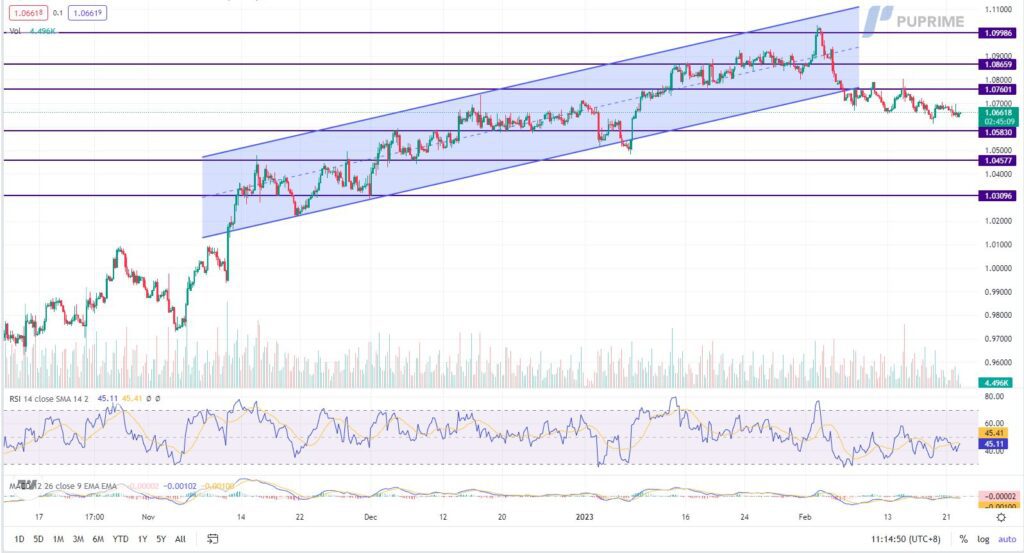Click the 2023 date on time axis

click(x=584, y=517)
